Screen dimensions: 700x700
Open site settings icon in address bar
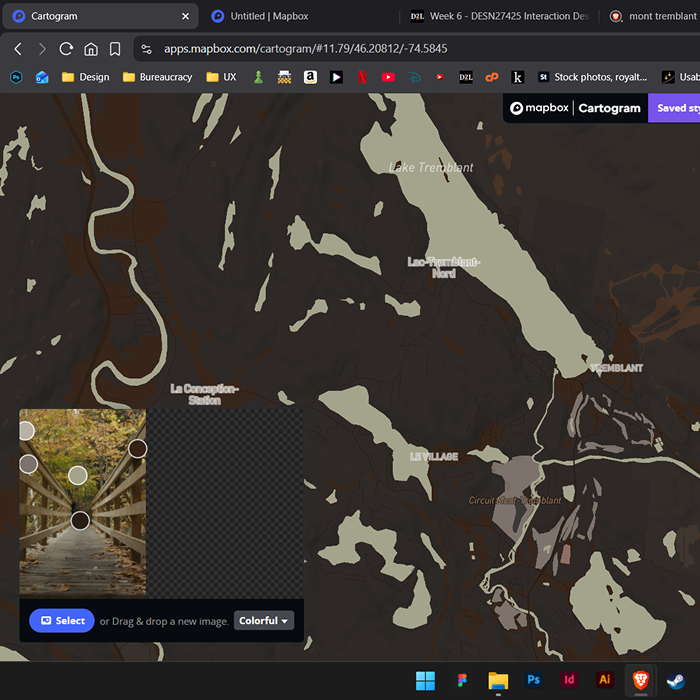[146, 49]
